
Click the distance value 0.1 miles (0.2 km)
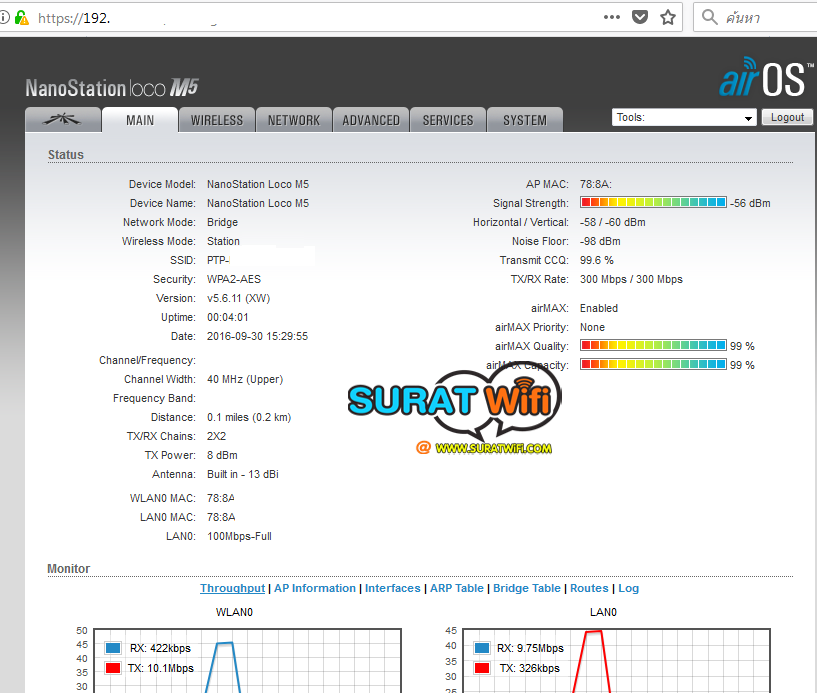(x=249, y=417)
